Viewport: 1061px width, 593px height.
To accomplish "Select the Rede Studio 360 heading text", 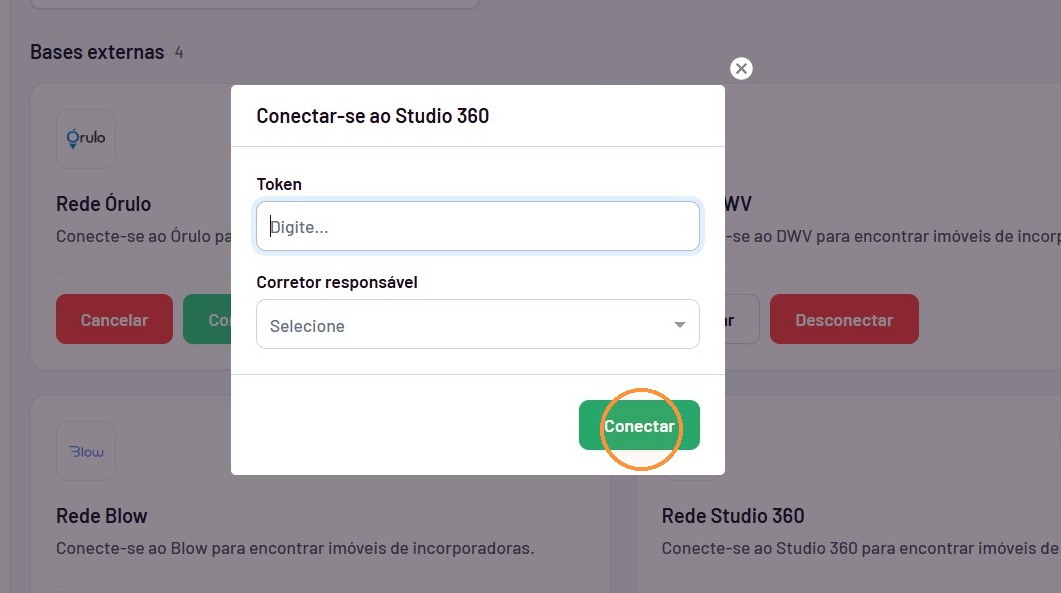I will tap(733, 516).
